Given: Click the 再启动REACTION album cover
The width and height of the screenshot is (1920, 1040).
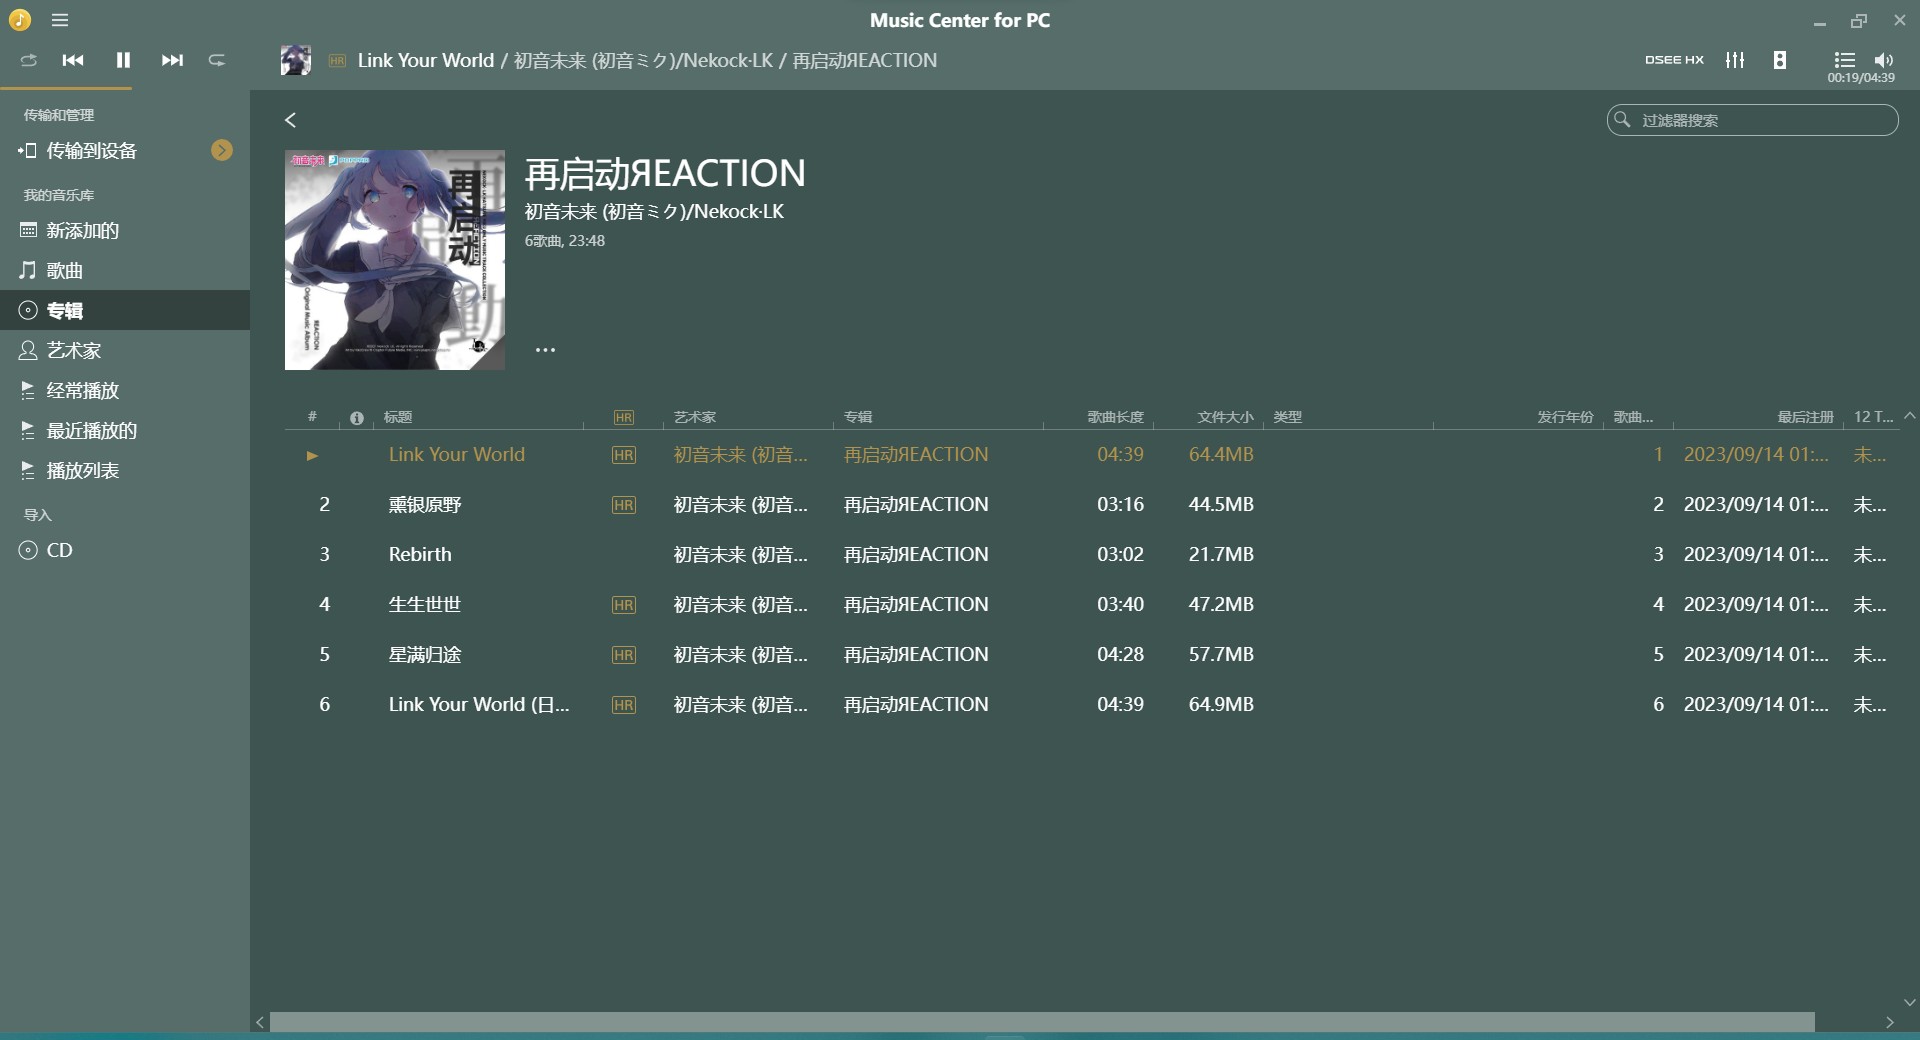Looking at the screenshot, I should (x=395, y=260).
